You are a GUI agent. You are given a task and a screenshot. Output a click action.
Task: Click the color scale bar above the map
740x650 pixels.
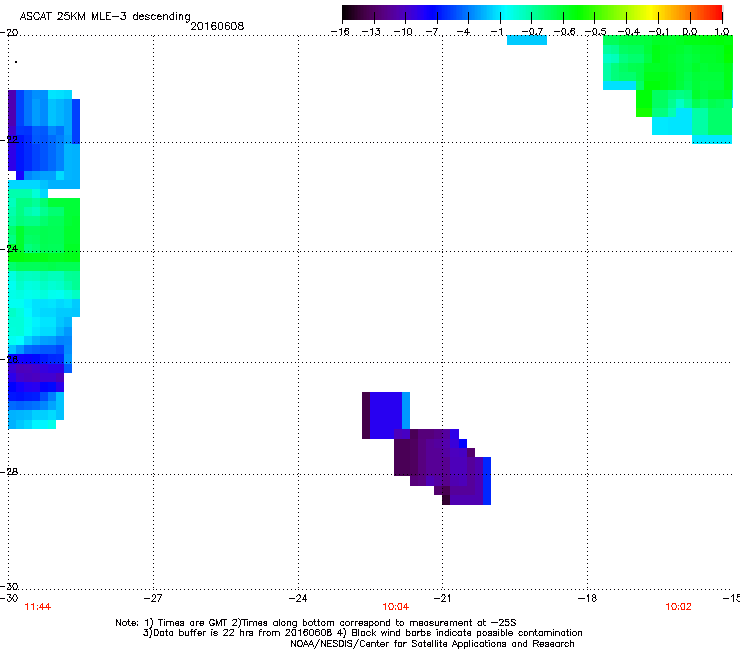(532, 12)
